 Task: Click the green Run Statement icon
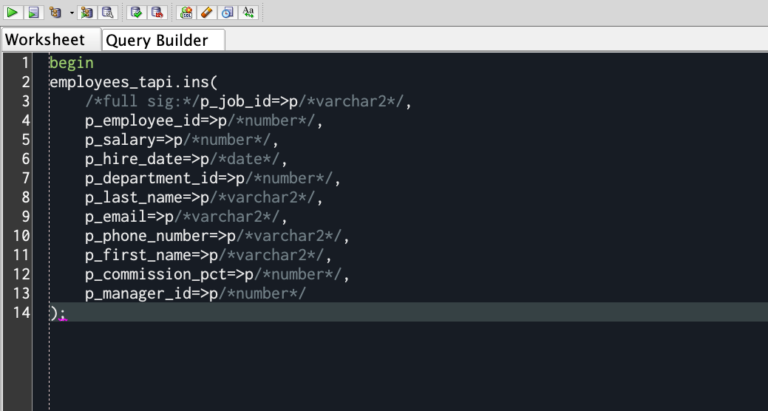12,12
